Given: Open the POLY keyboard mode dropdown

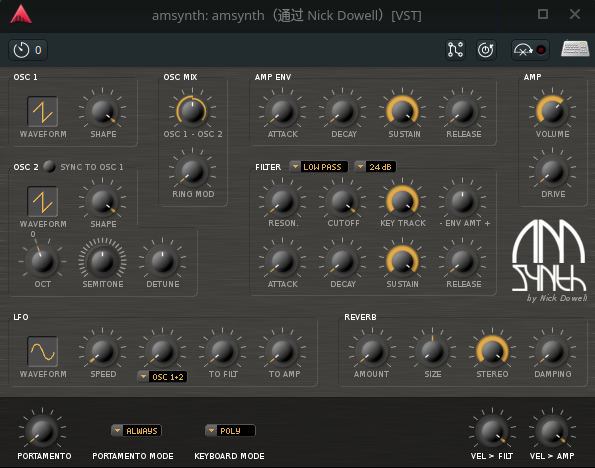Looking at the screenshot, I should [230, 430].
